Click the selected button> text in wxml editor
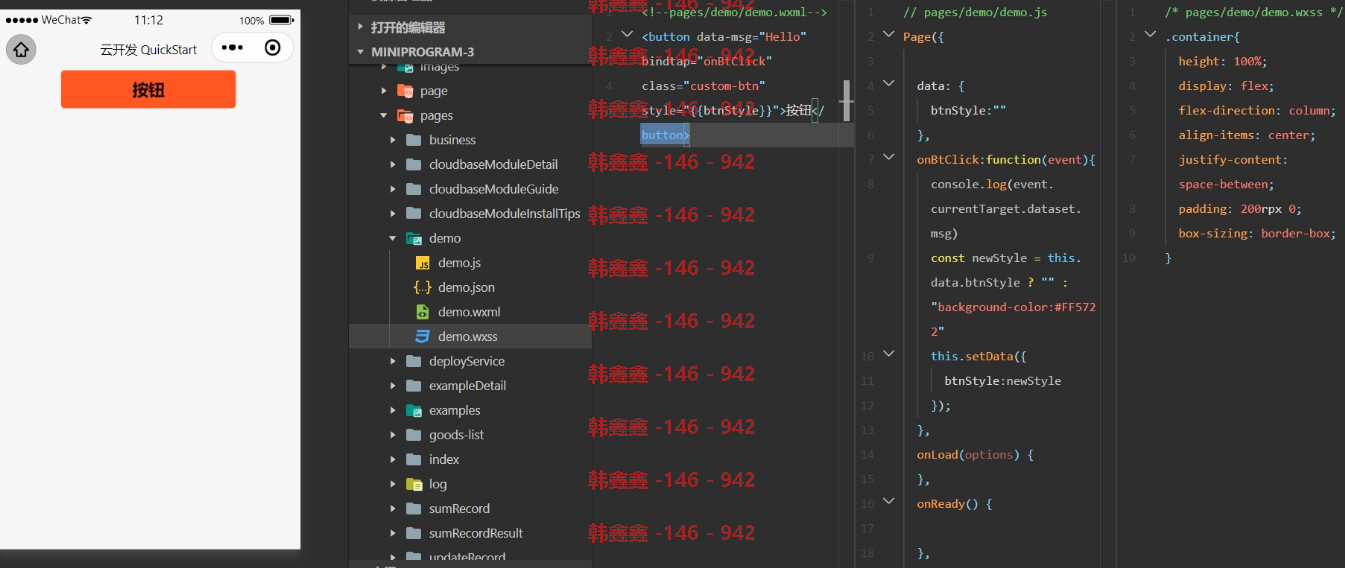This screenshot has height=568, width=1345. 665,134
